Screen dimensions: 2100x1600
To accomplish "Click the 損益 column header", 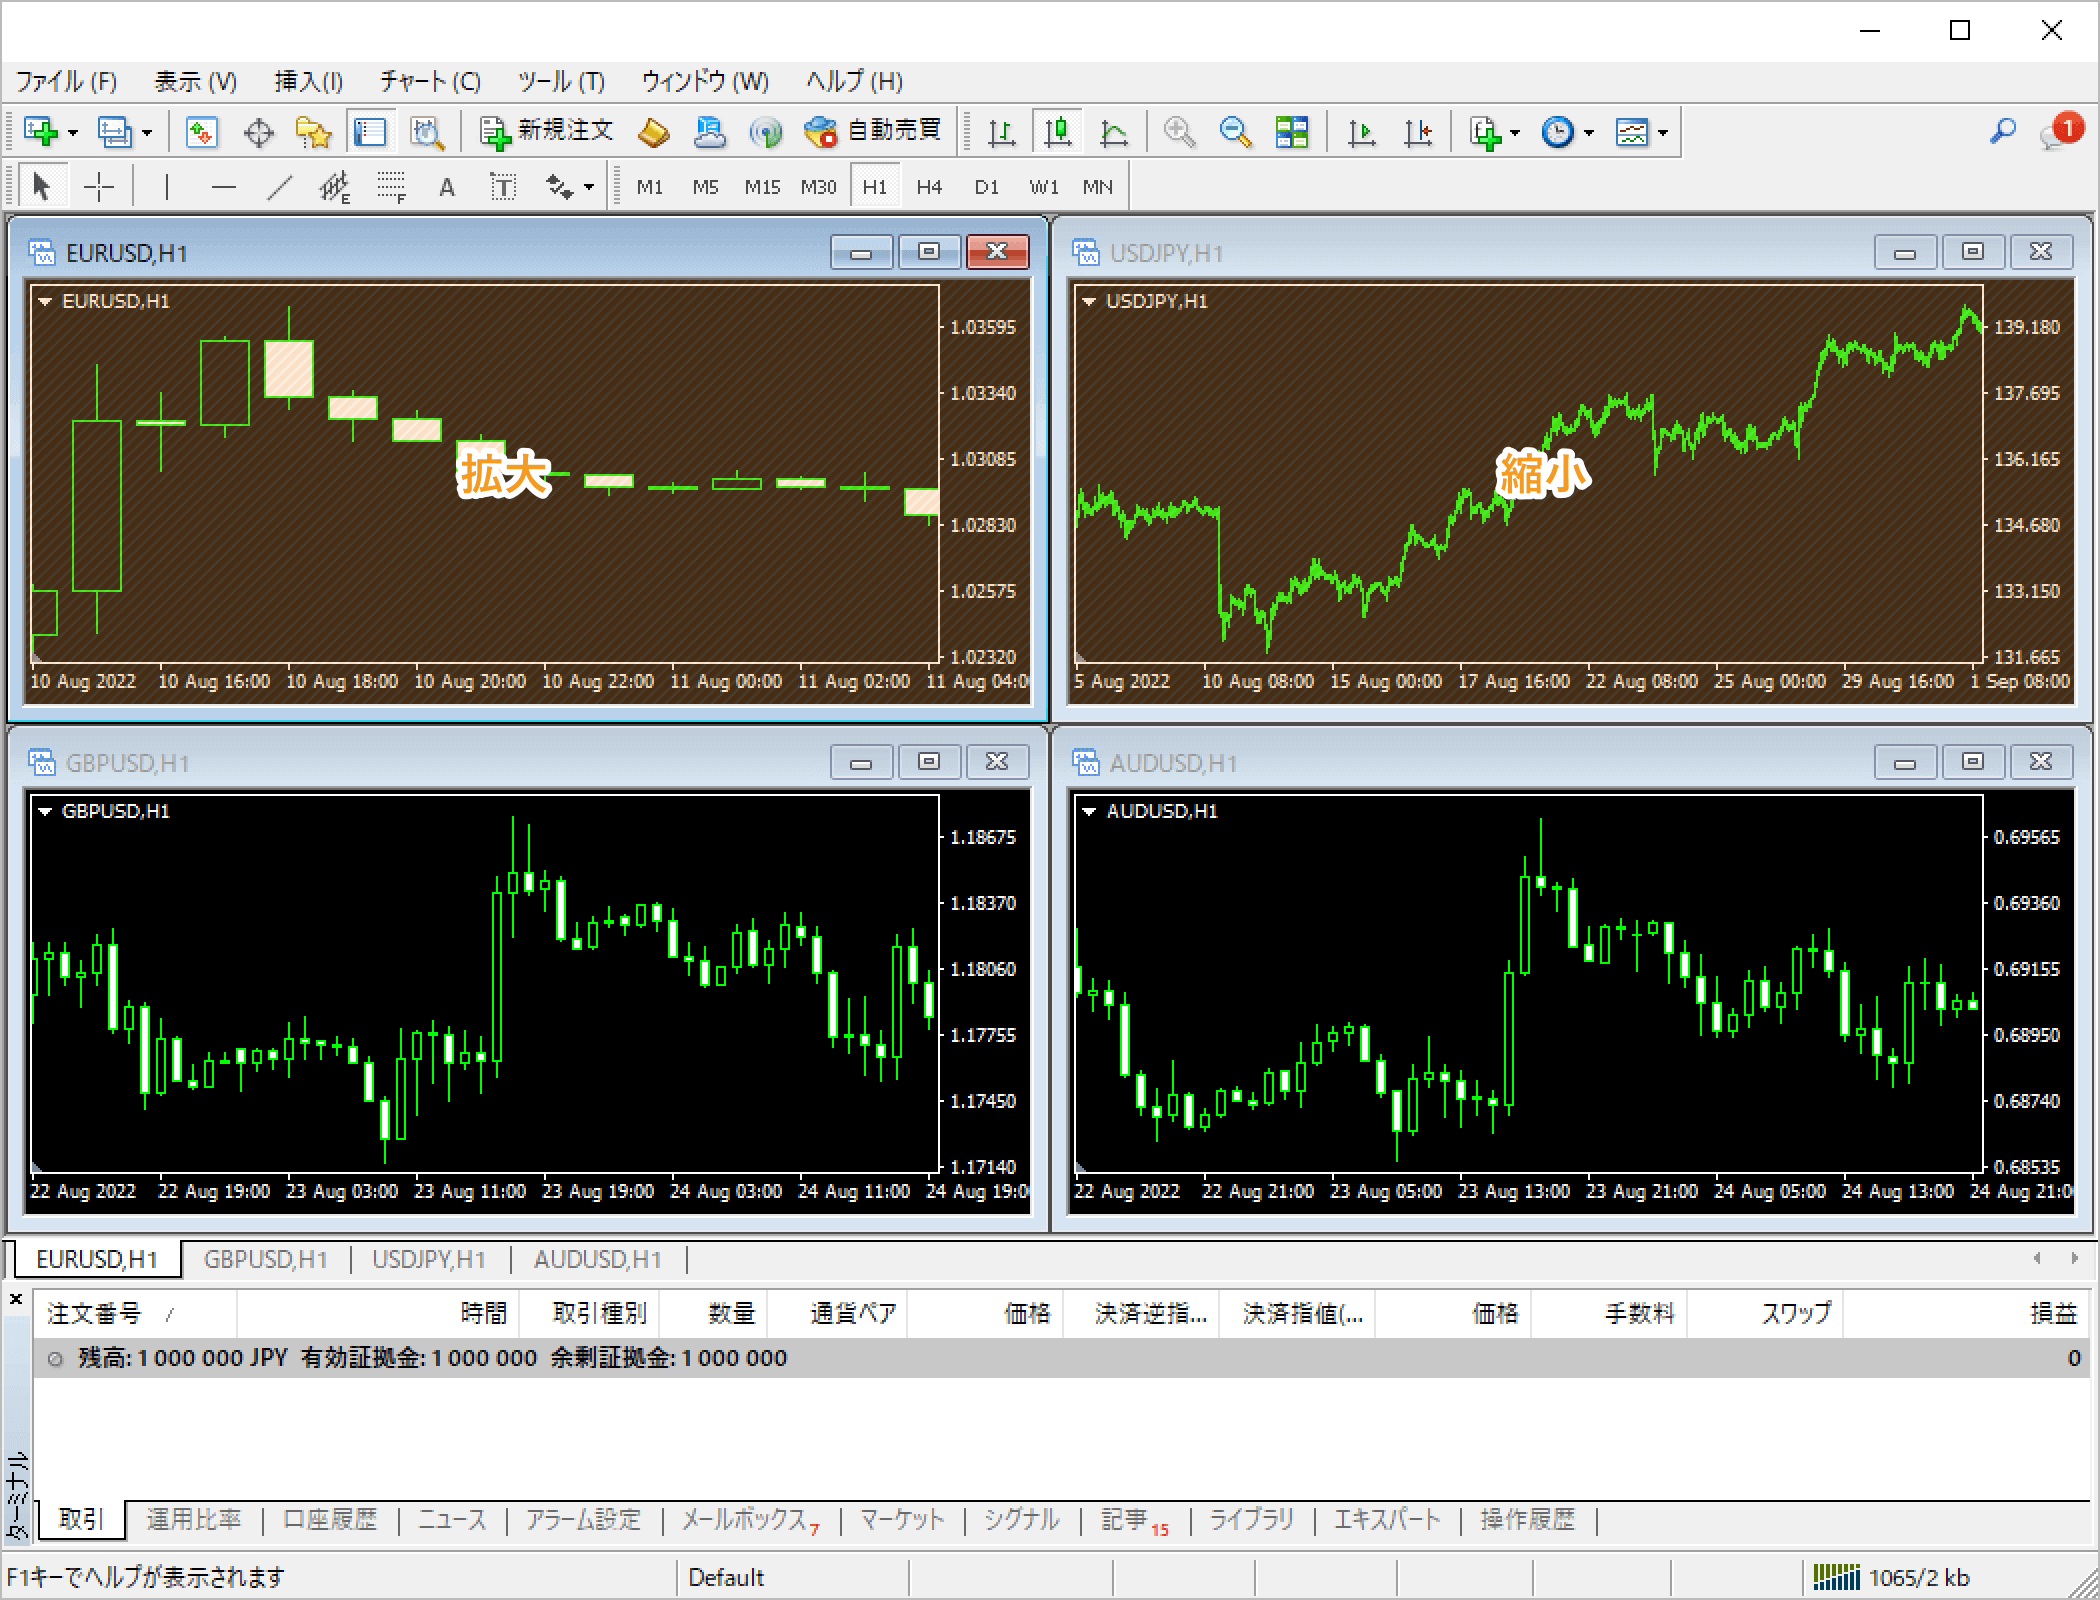I will click(x=2053, y=1313).
